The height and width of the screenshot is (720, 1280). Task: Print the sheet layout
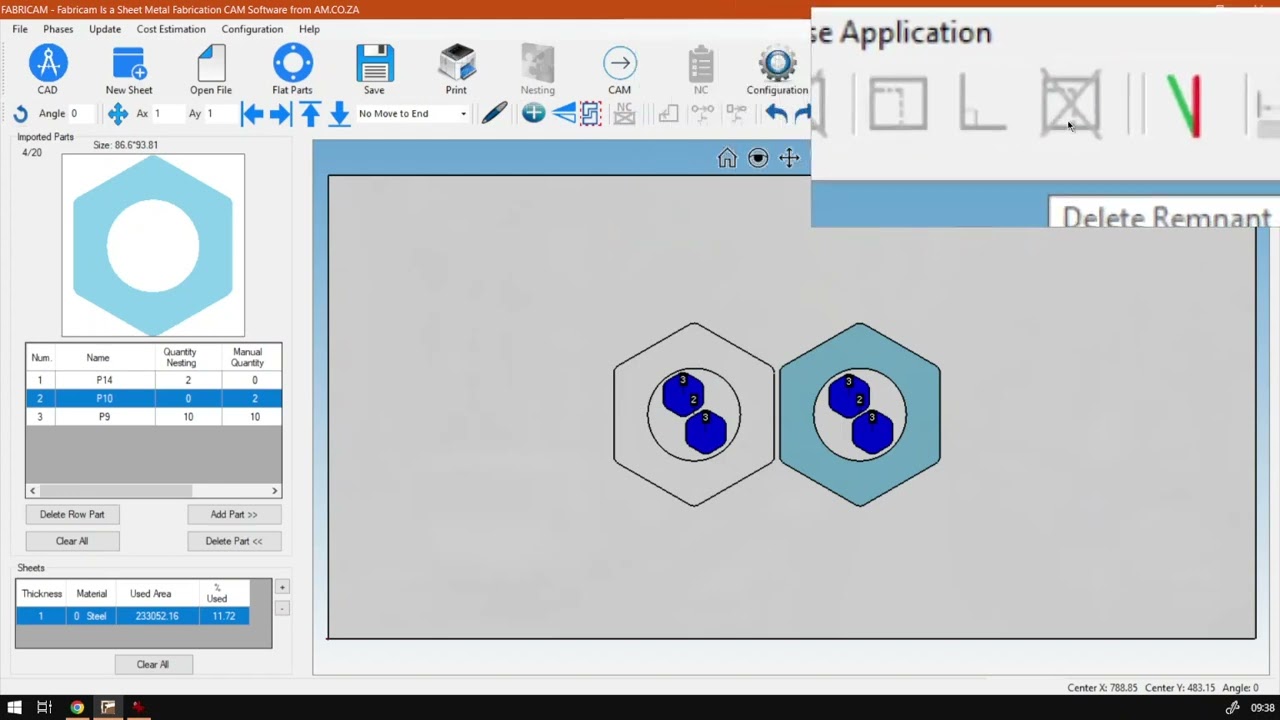[456, 70]
